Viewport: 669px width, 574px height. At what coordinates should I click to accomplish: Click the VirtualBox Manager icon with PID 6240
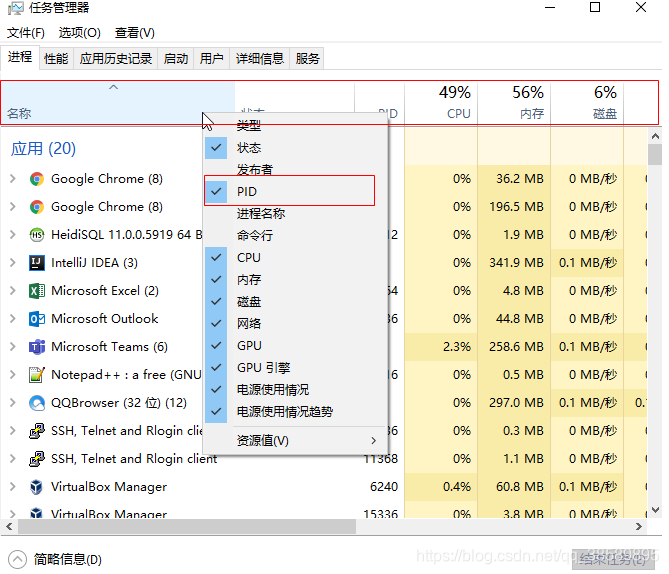(37, 487)
